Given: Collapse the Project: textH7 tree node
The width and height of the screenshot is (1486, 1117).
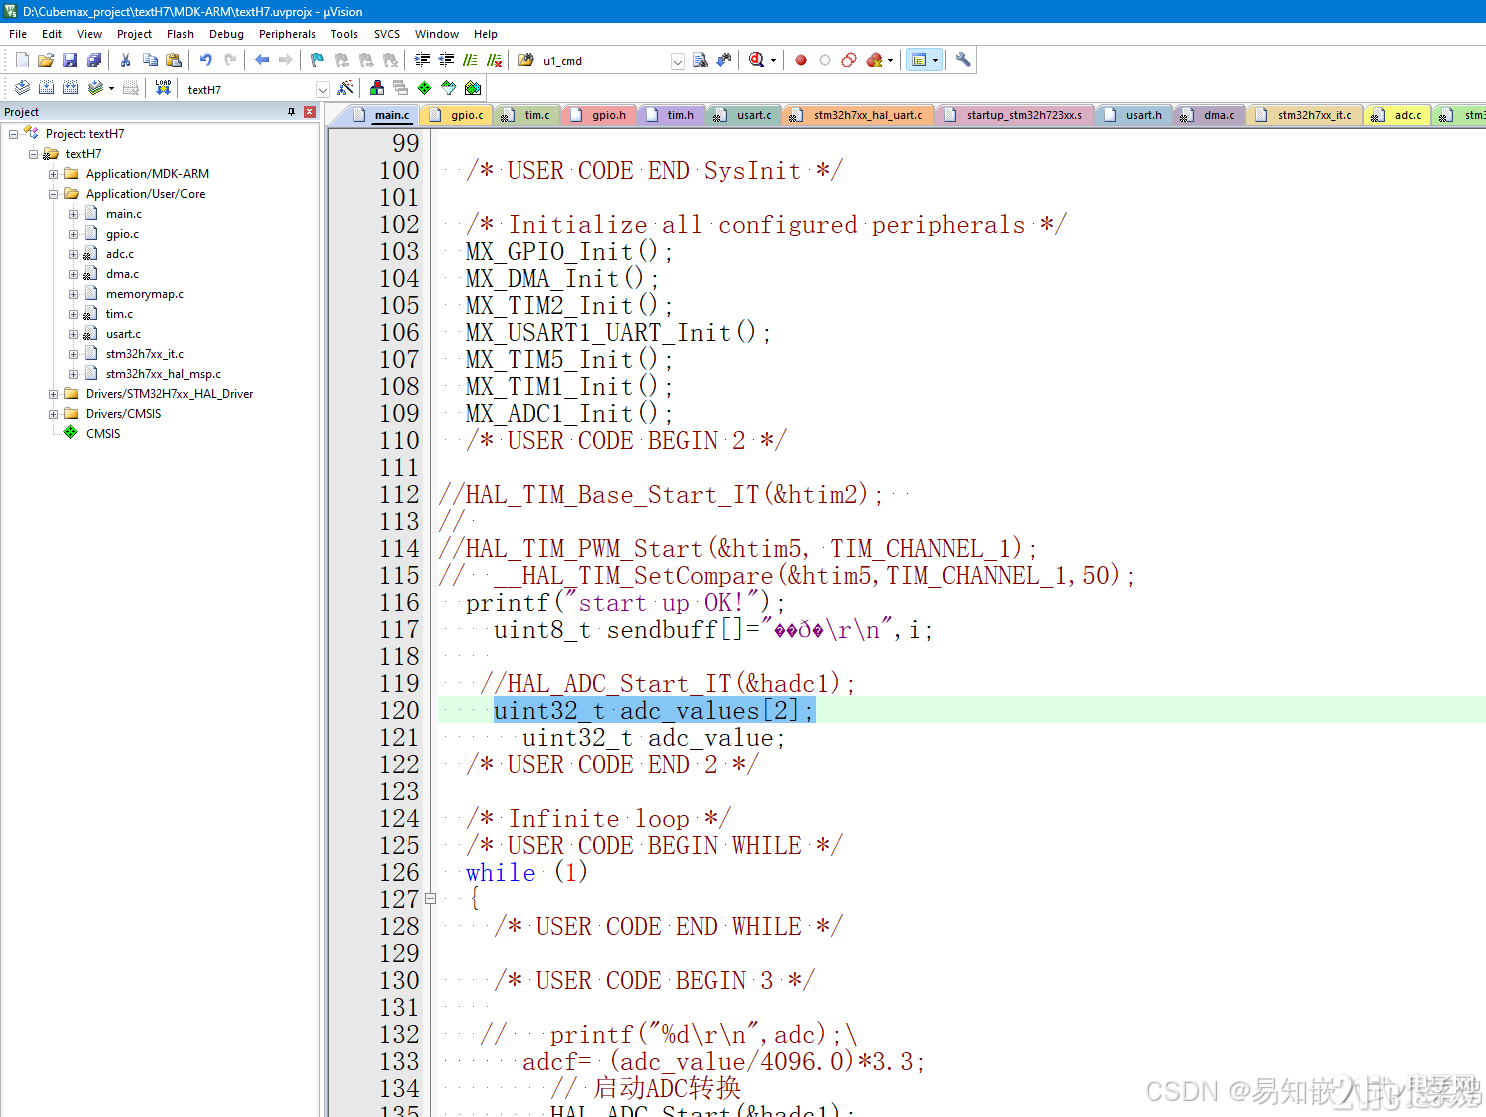Looking at the screenshot, I should click(13, 134).
